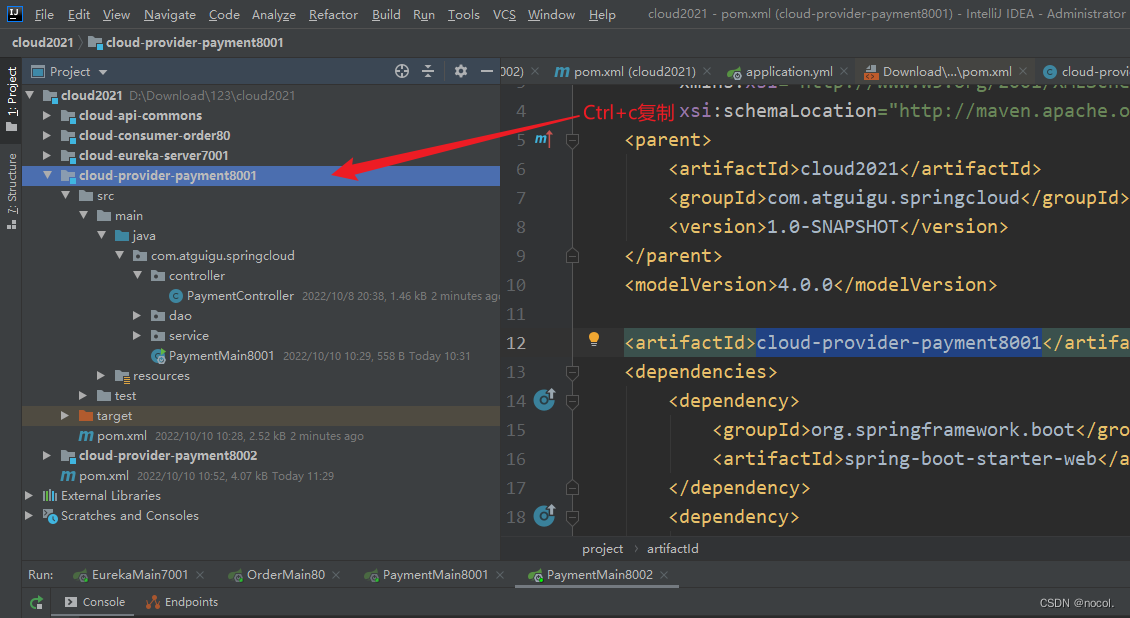
Task: Click the Maven parent gutter icon on line 5
Action: [x=543, y=139]
